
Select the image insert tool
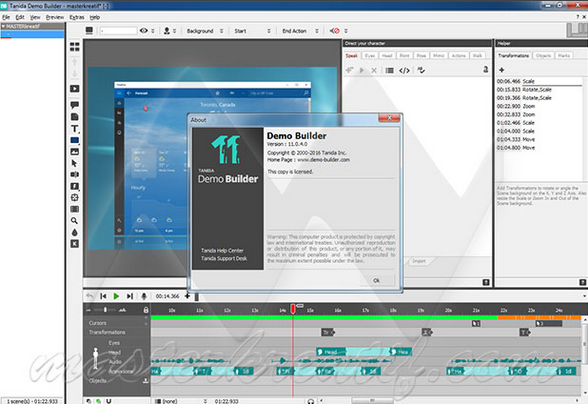coord(75,152)
